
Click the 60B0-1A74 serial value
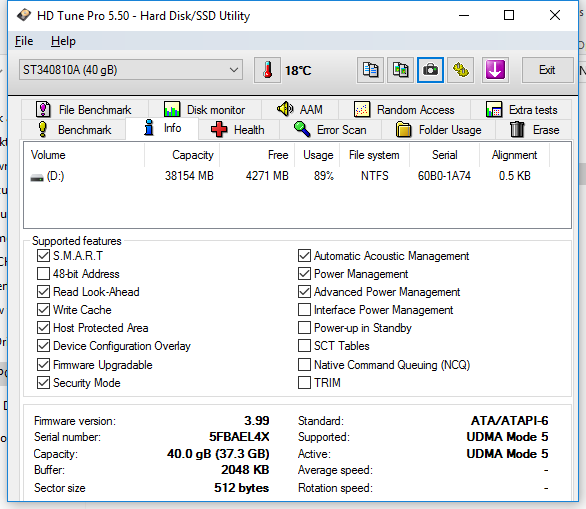(x=444, y=176)
